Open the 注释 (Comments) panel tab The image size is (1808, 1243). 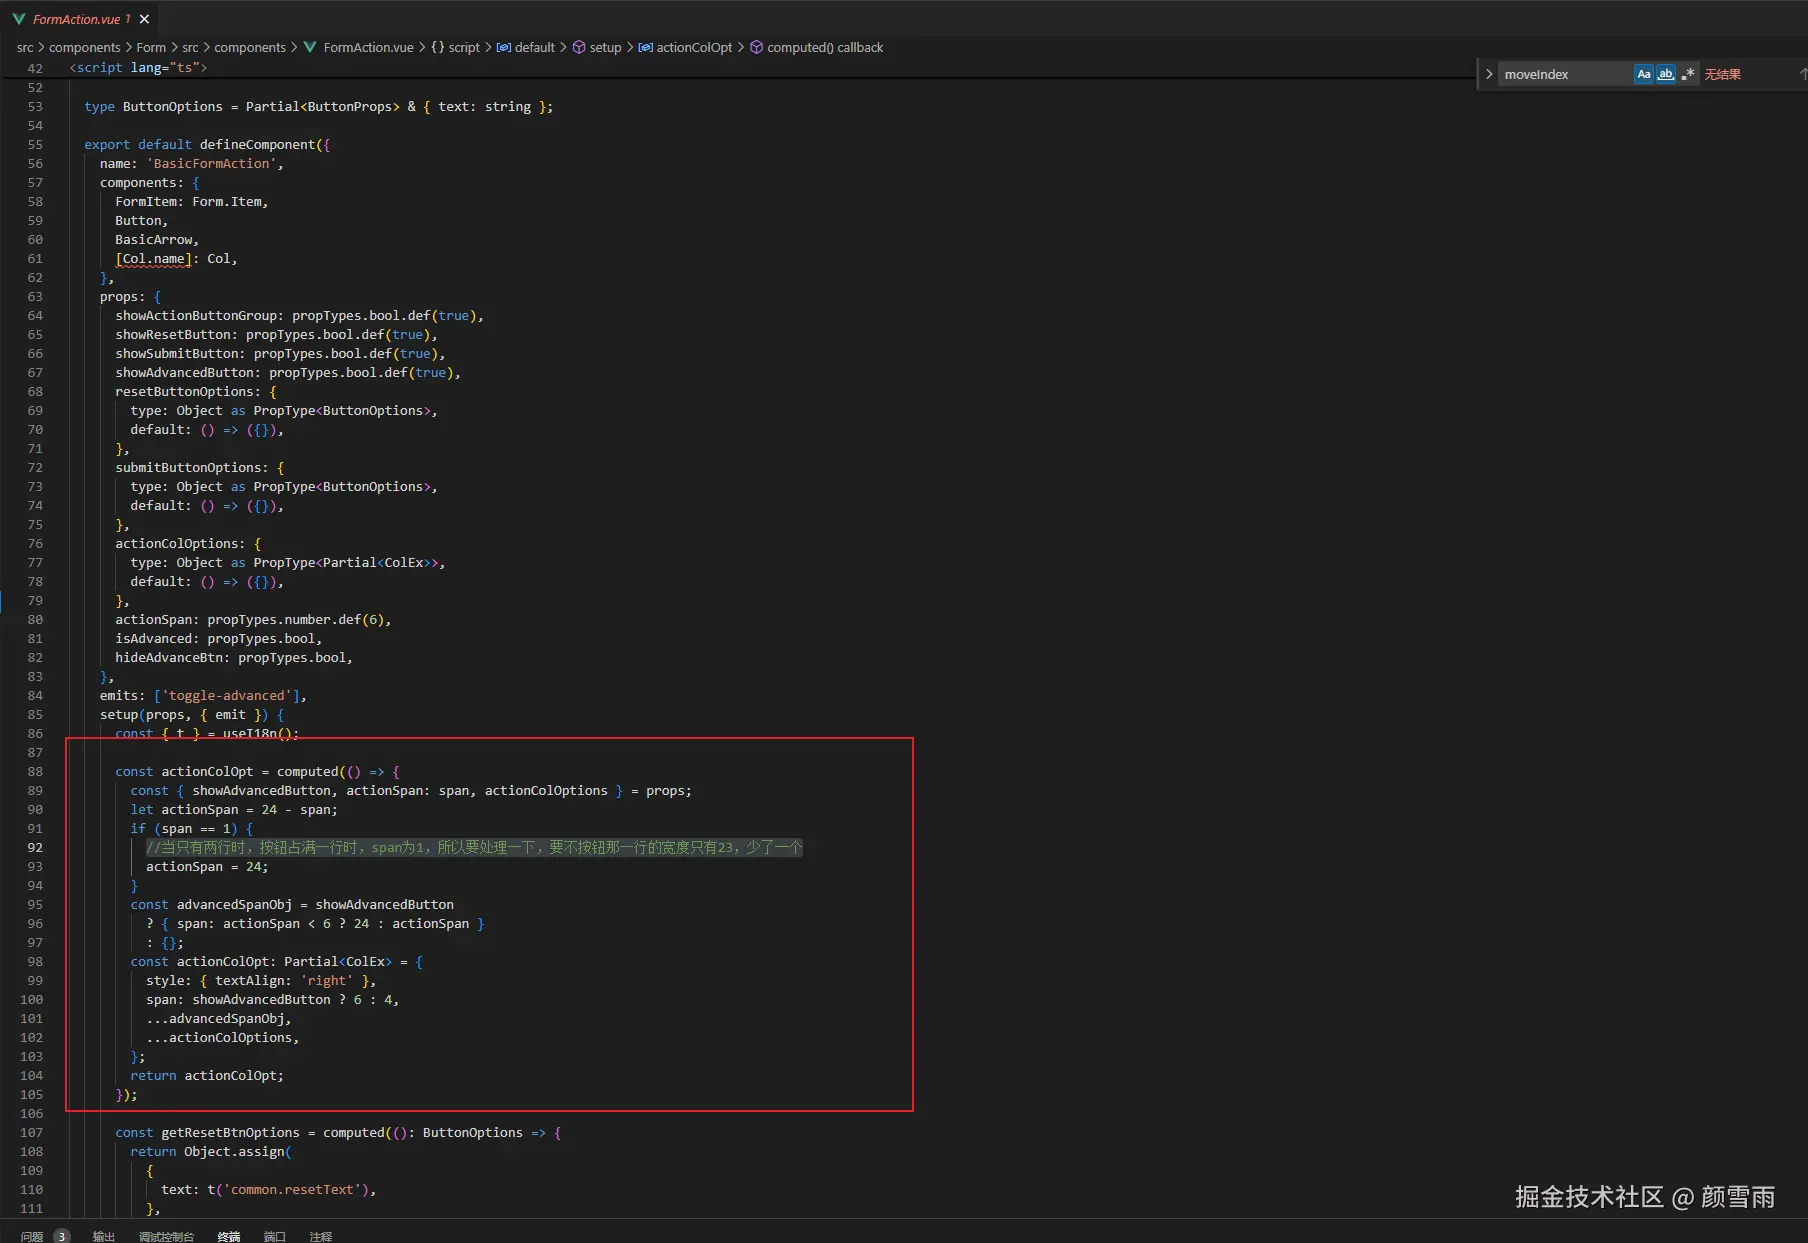(321, 1236)
